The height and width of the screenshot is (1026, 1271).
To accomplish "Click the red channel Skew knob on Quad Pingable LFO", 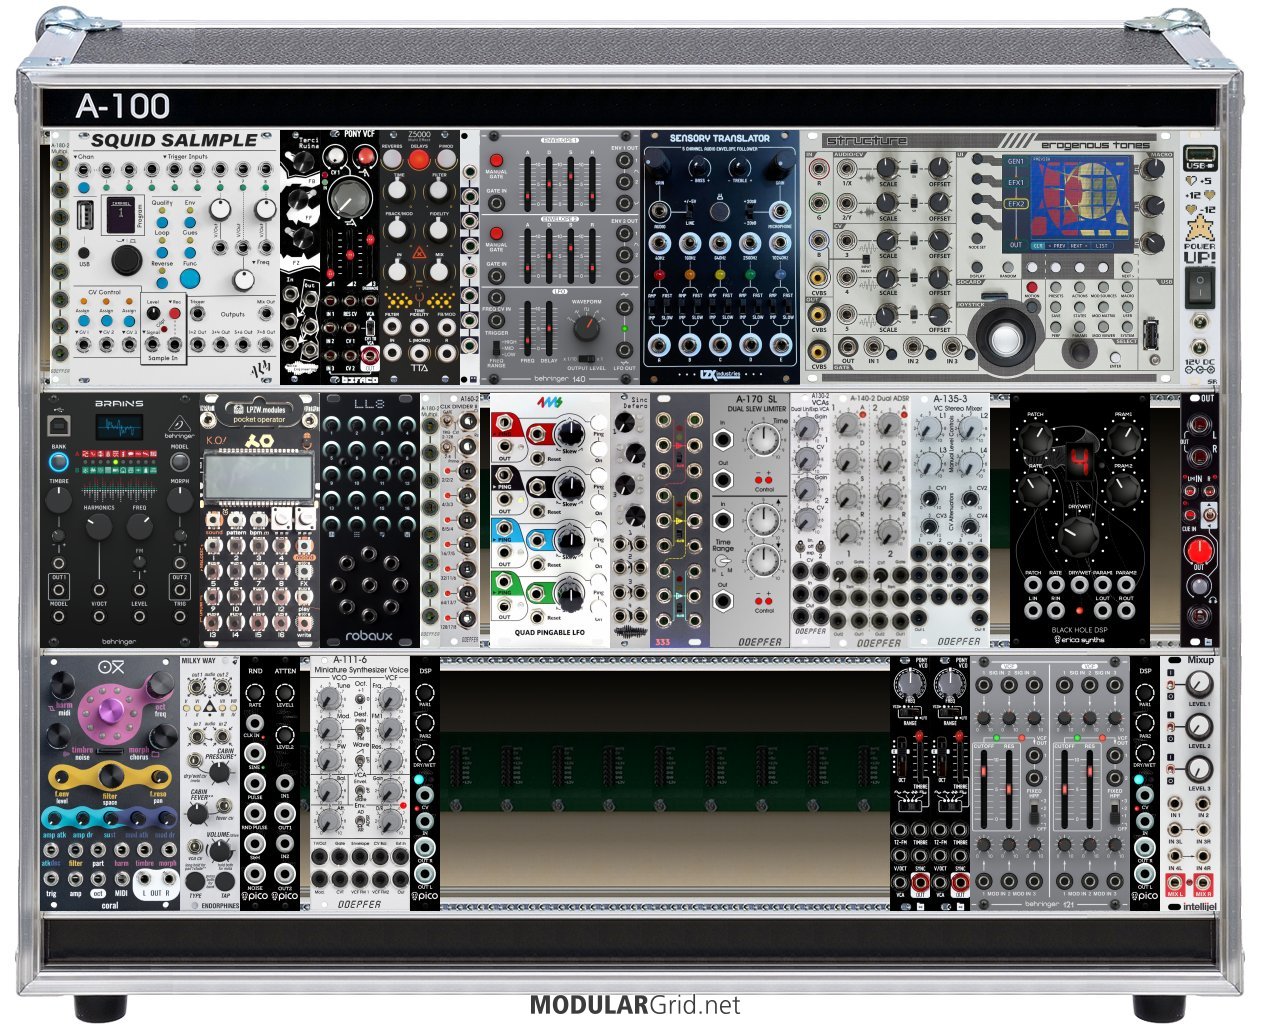I will (x=569, y=433).
